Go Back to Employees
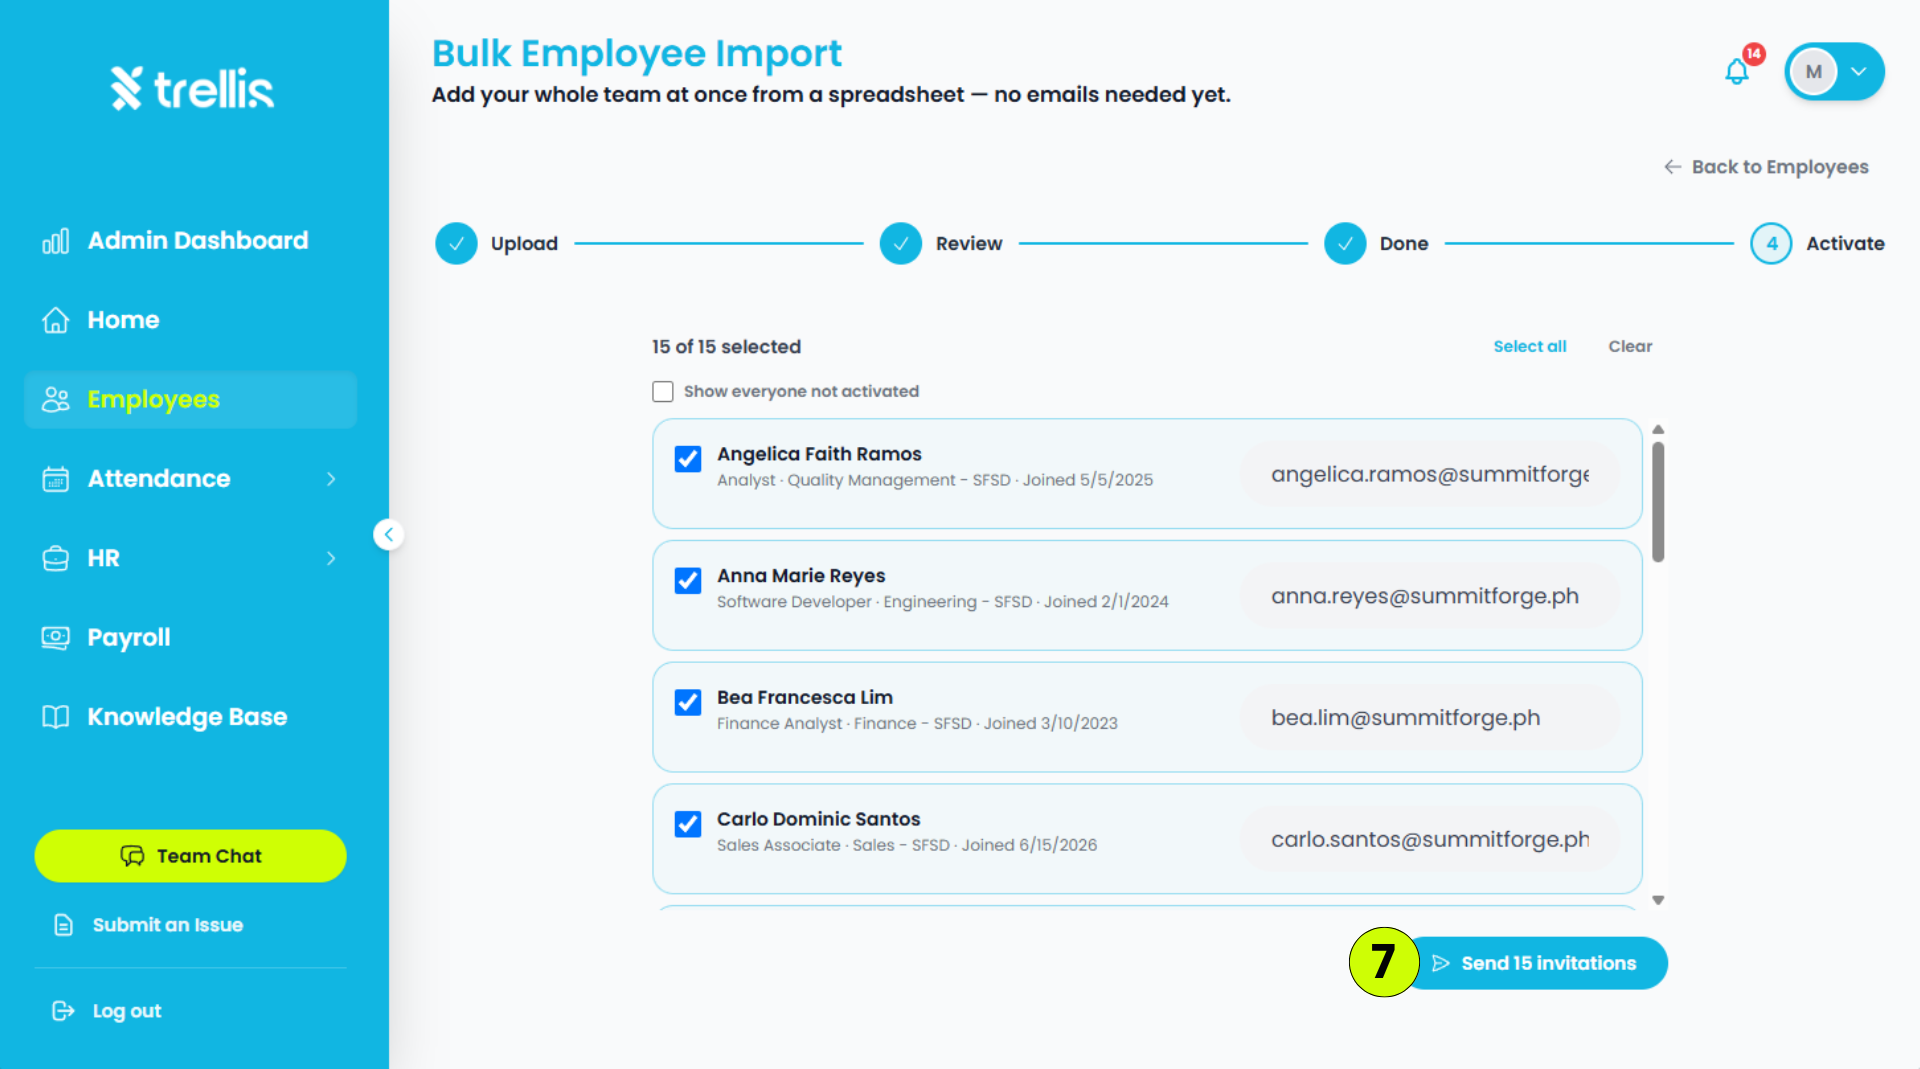This screenshot has height=1069, width=1920. [x=1766, y=167]
